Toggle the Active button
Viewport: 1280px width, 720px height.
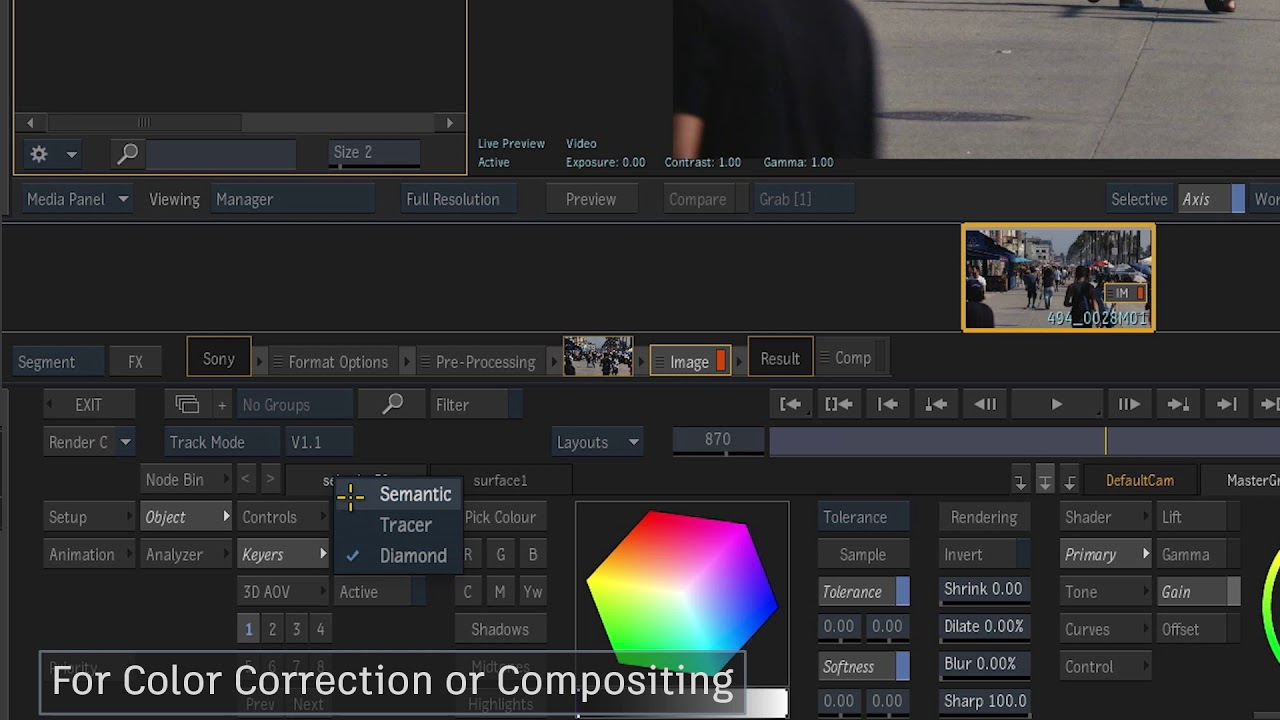point(380,592)
